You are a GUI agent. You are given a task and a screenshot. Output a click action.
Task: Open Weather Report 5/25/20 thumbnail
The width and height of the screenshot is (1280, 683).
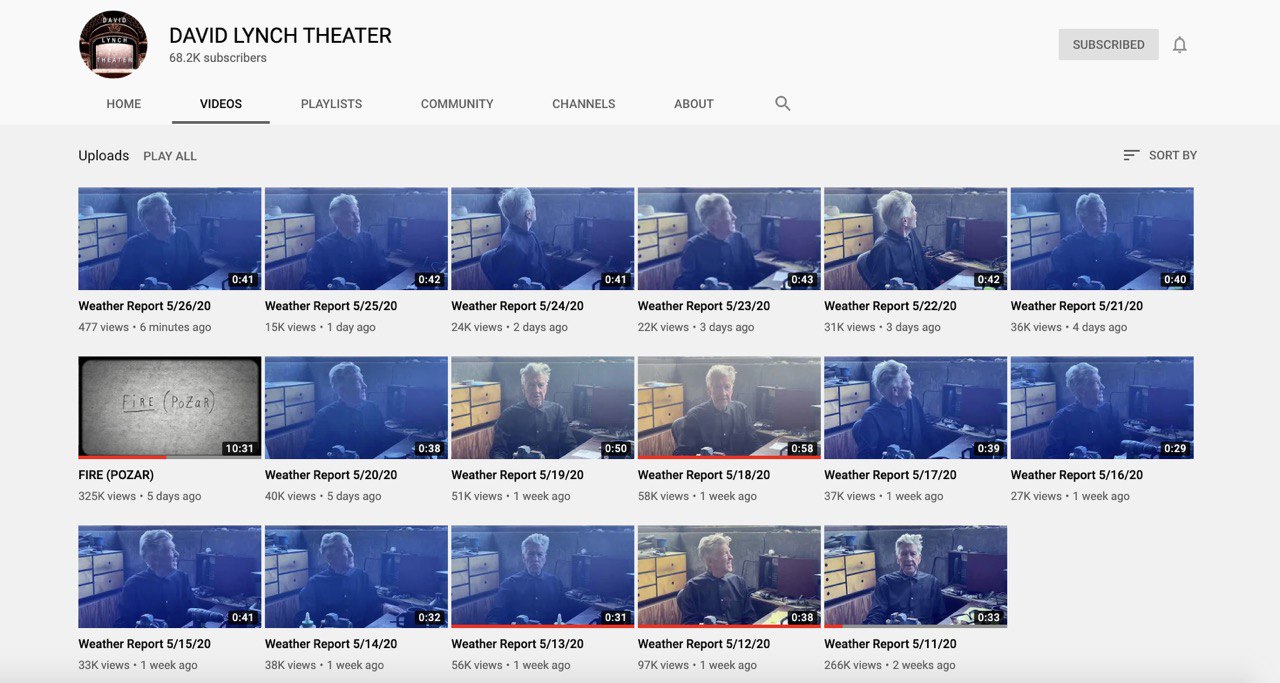point(356,239)
